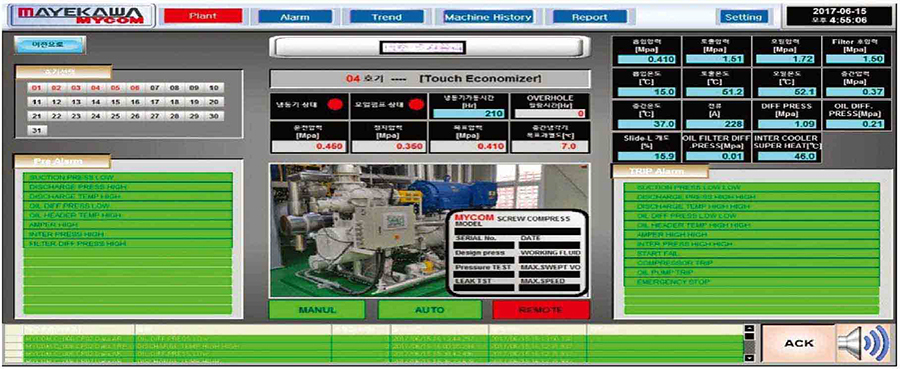Open the Setting menu

743,17
